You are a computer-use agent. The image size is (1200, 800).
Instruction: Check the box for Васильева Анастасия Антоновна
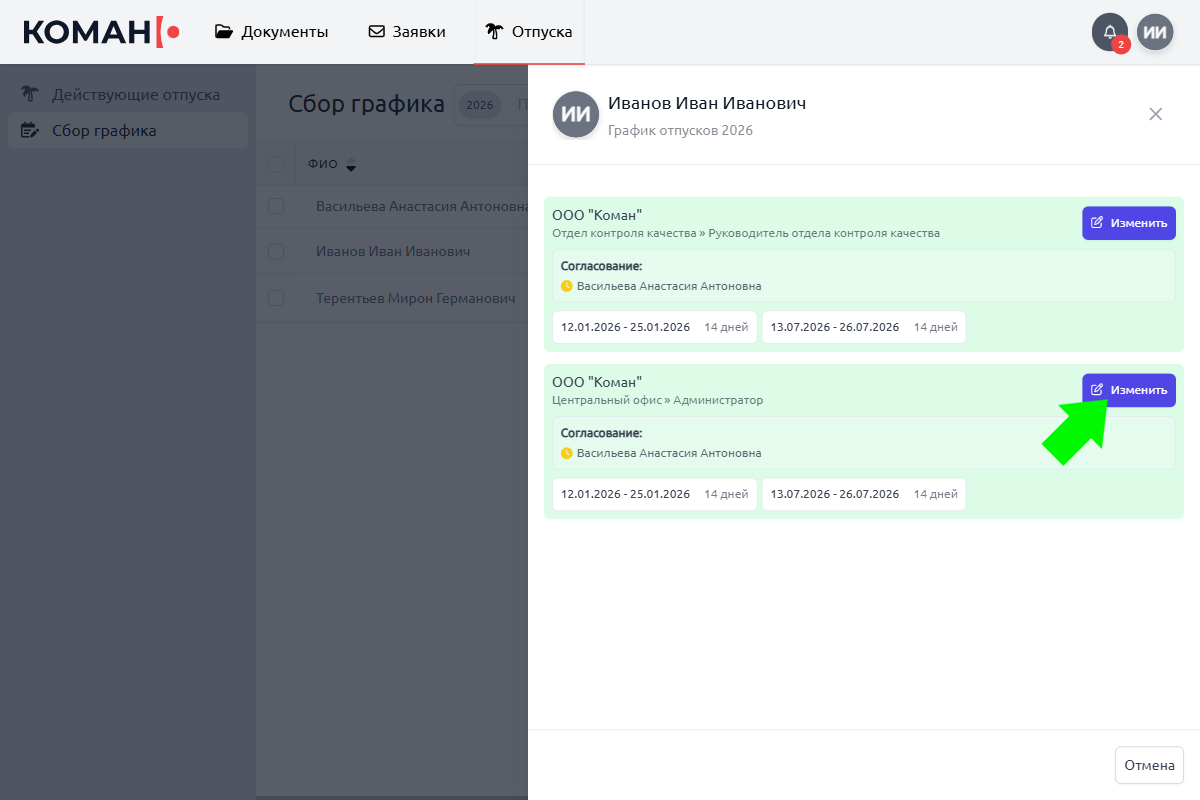pyautogui.click(x=276, y=206)
